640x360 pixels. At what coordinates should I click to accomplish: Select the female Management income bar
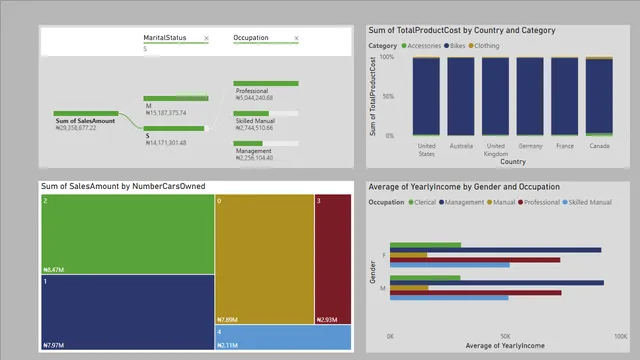(x=496, y=250)
